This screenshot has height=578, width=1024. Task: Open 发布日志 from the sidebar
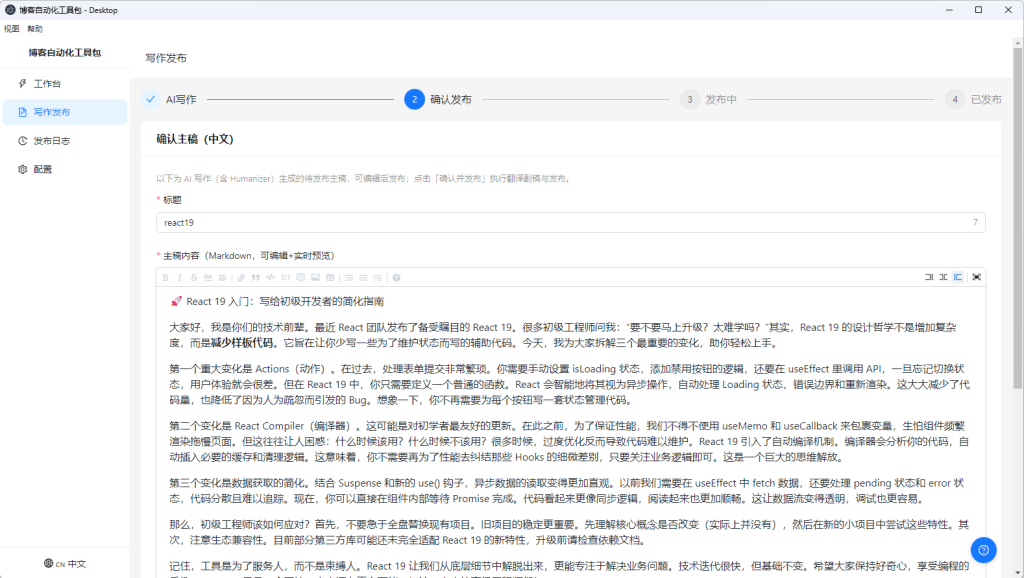tap(65, 140)
